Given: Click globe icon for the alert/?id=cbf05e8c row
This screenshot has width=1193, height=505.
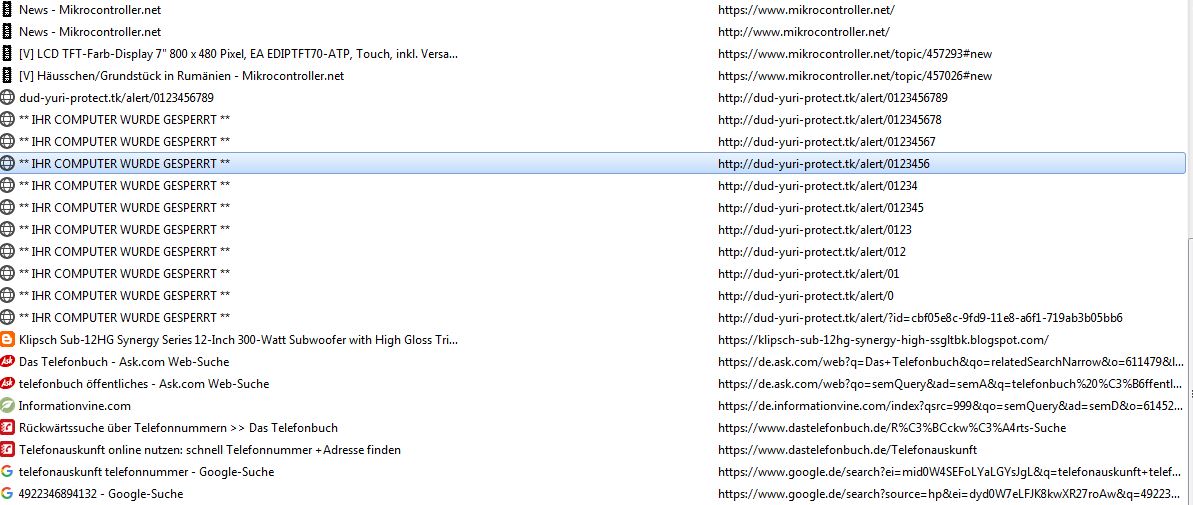Looking at the screenshot, I should pyautogui.click(x=8, y=318).
